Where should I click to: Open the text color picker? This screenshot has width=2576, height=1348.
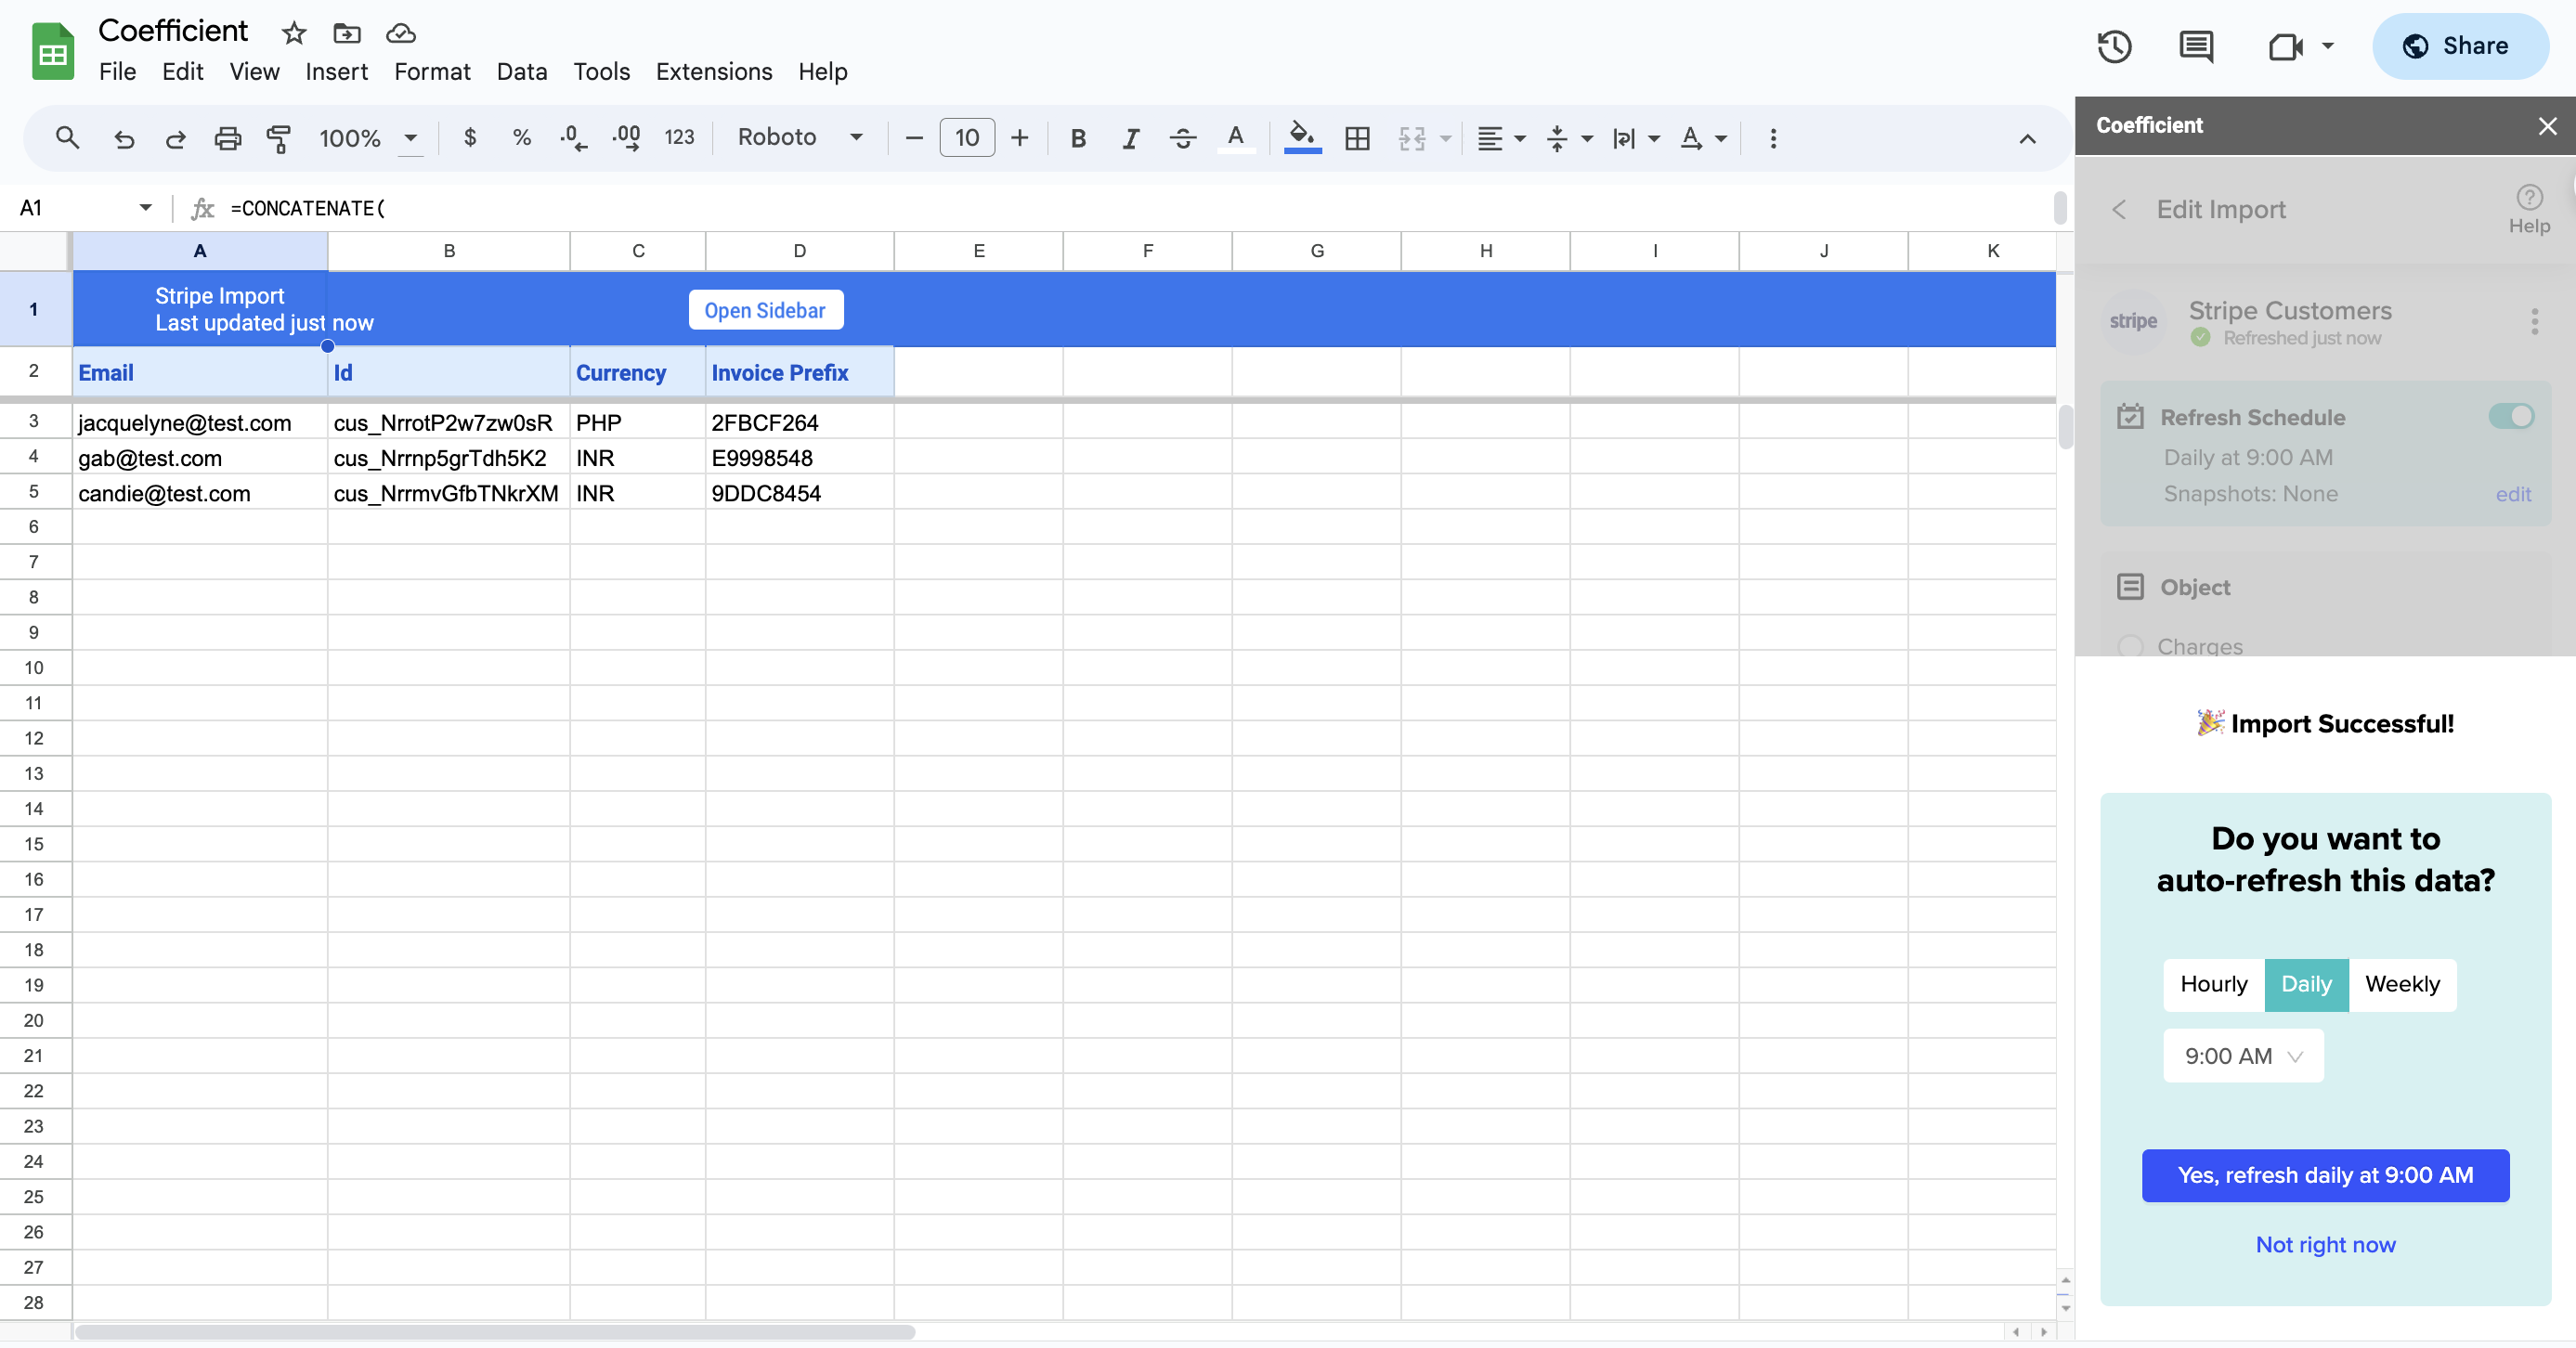click(1236, 138)
